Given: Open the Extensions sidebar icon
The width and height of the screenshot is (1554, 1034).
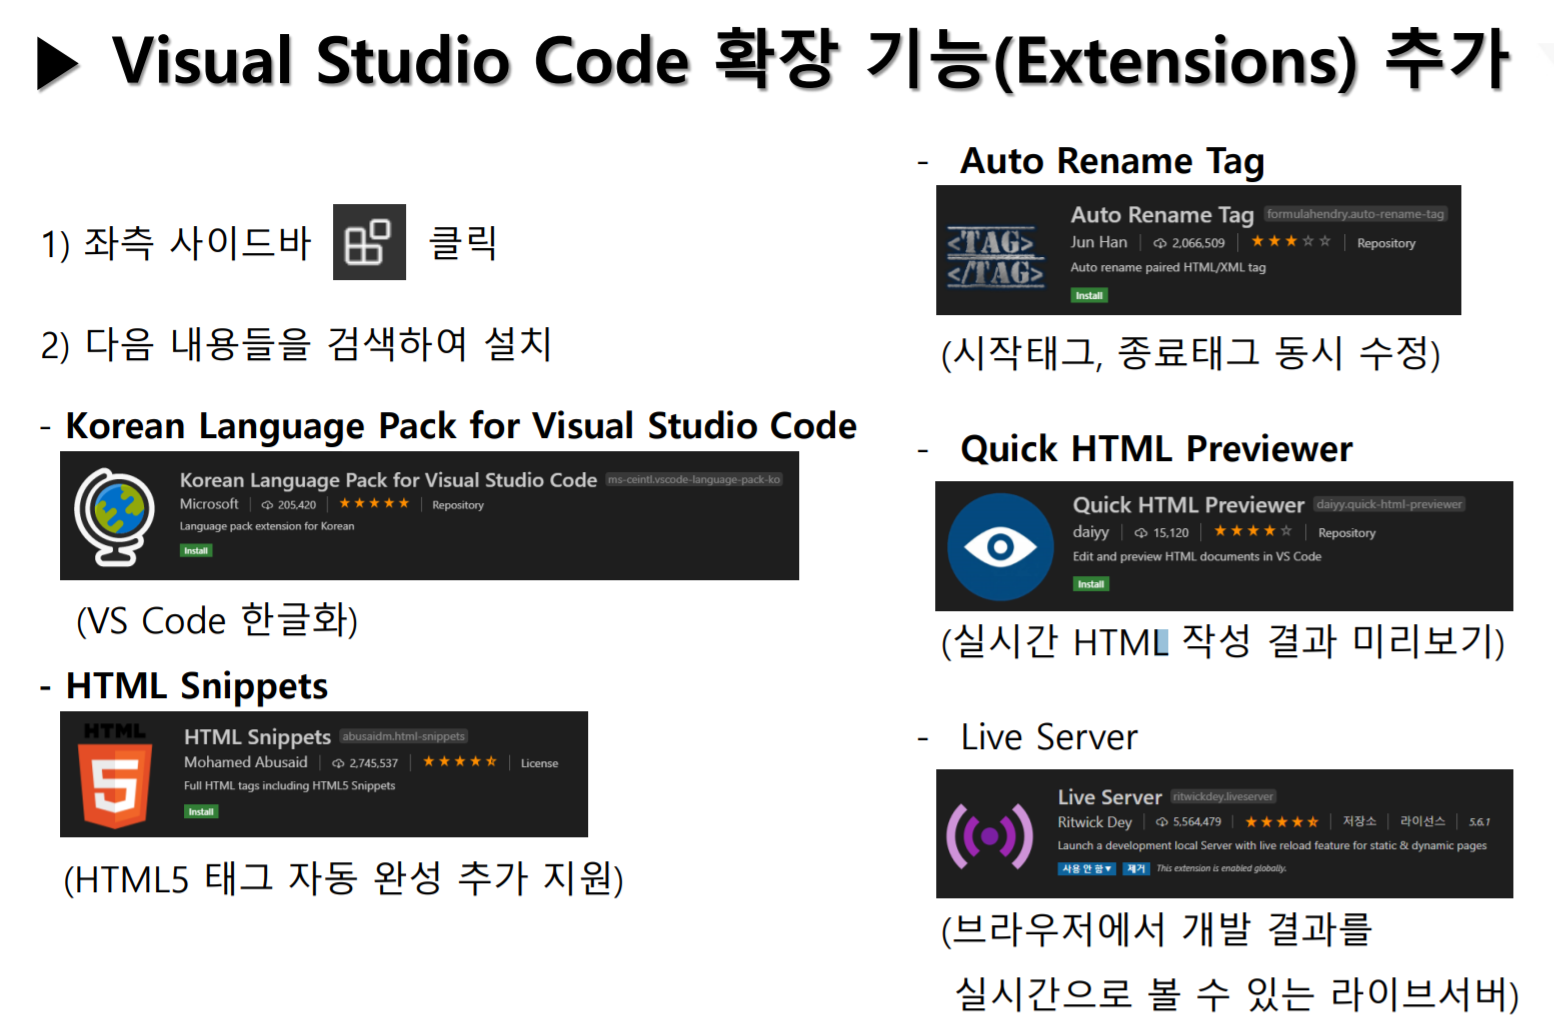Looking at the screenshot, I should pos(369,242).
